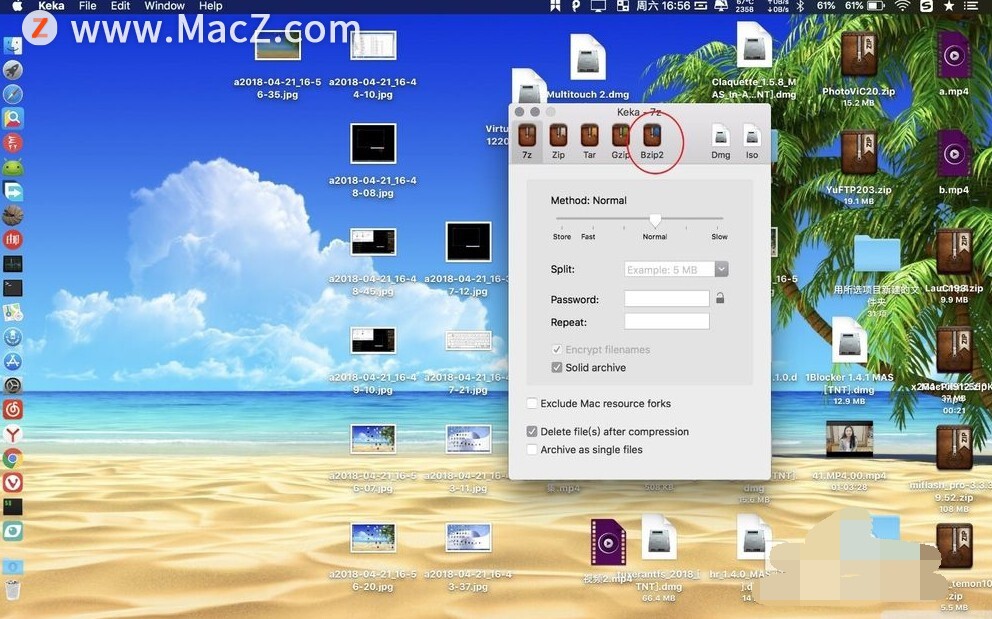
Task: Open the Apple menu
Action: pos(17,6)
